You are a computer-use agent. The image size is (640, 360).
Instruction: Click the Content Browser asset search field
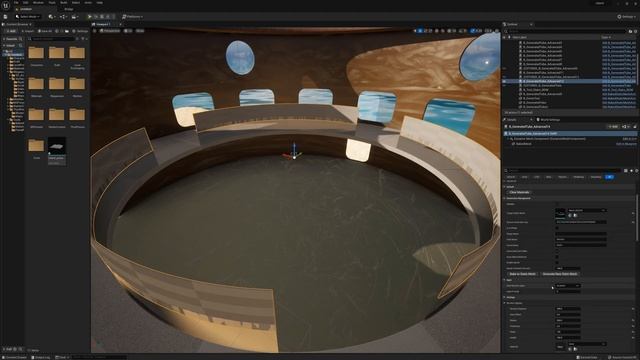pyautogui.click(x=53, y=39)
